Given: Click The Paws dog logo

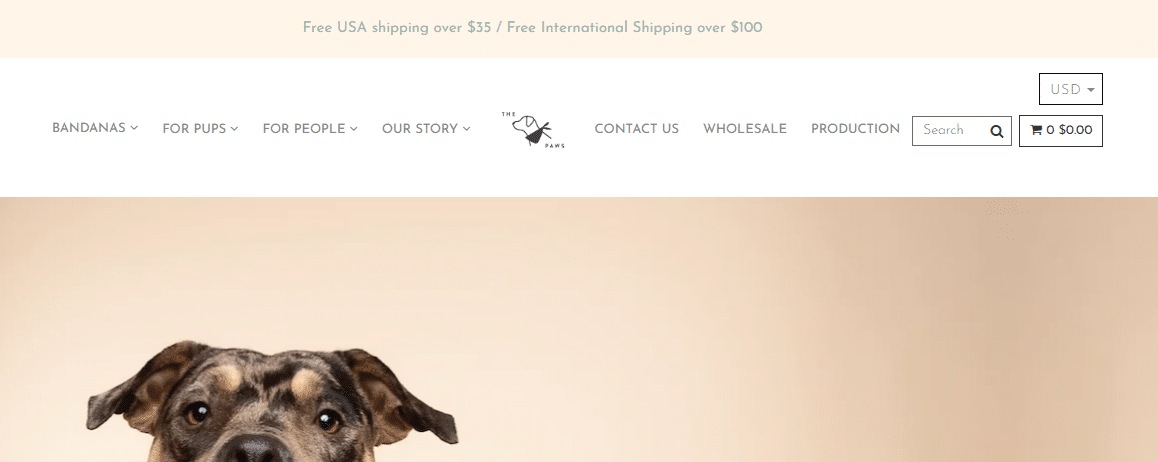Looking at the screenshot, I should (x=532, y=129).
